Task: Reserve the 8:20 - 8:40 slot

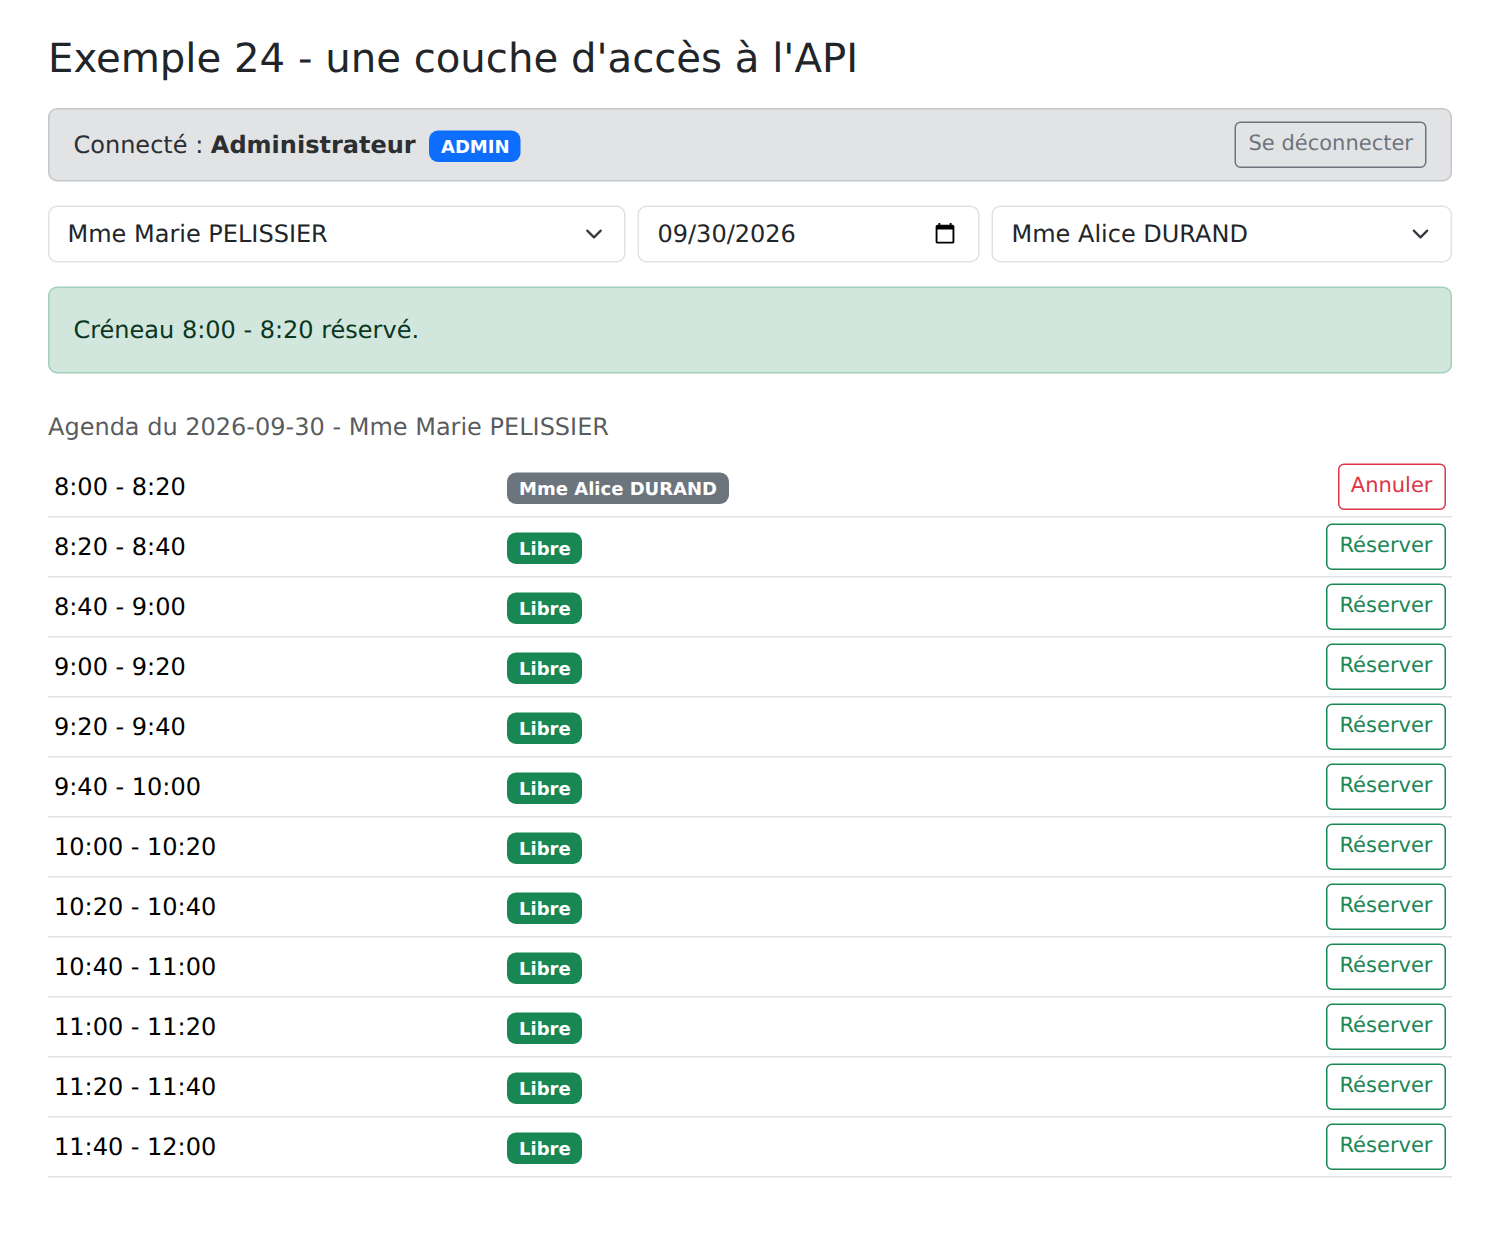Action: click(1385, 546)
